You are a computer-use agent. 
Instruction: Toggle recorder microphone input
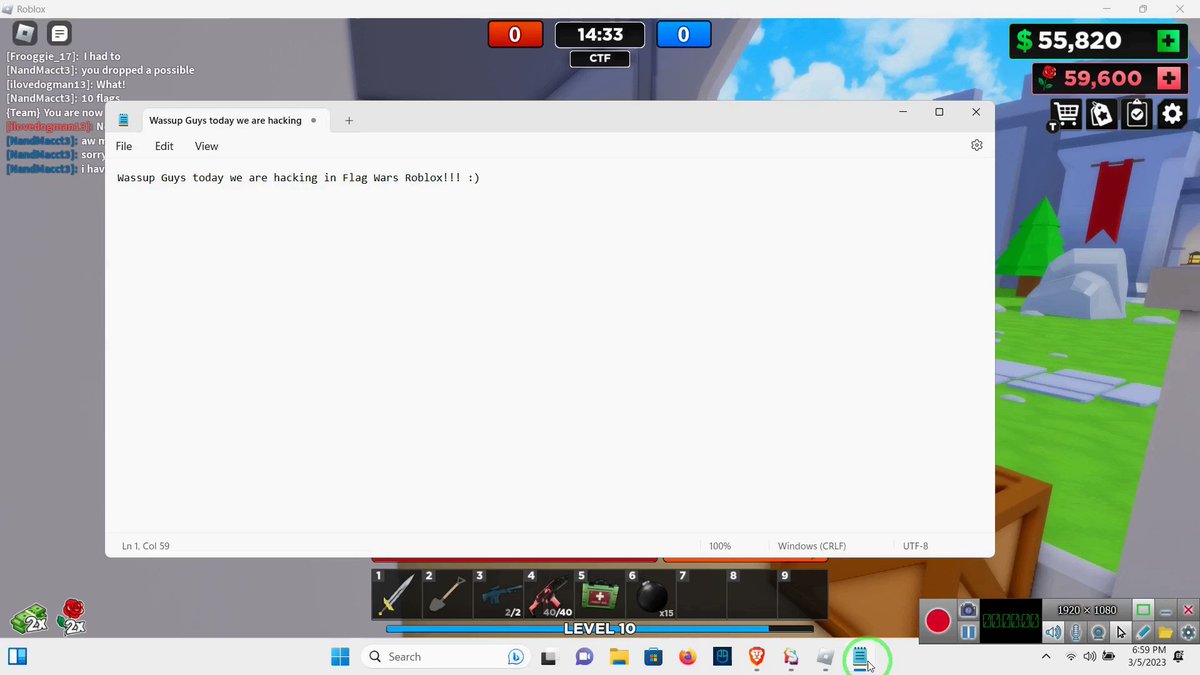click(x=1076, y=632)
